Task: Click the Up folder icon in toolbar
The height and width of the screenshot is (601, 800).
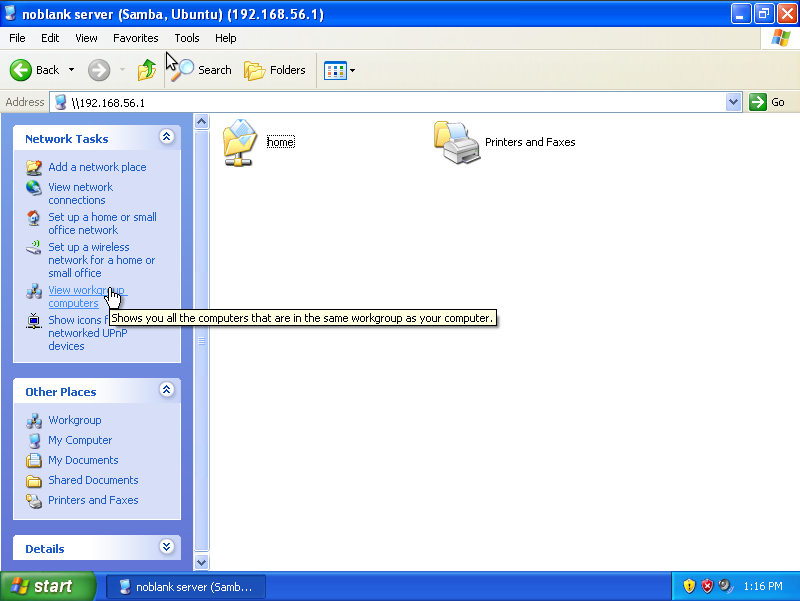Action: click(146, 70)
